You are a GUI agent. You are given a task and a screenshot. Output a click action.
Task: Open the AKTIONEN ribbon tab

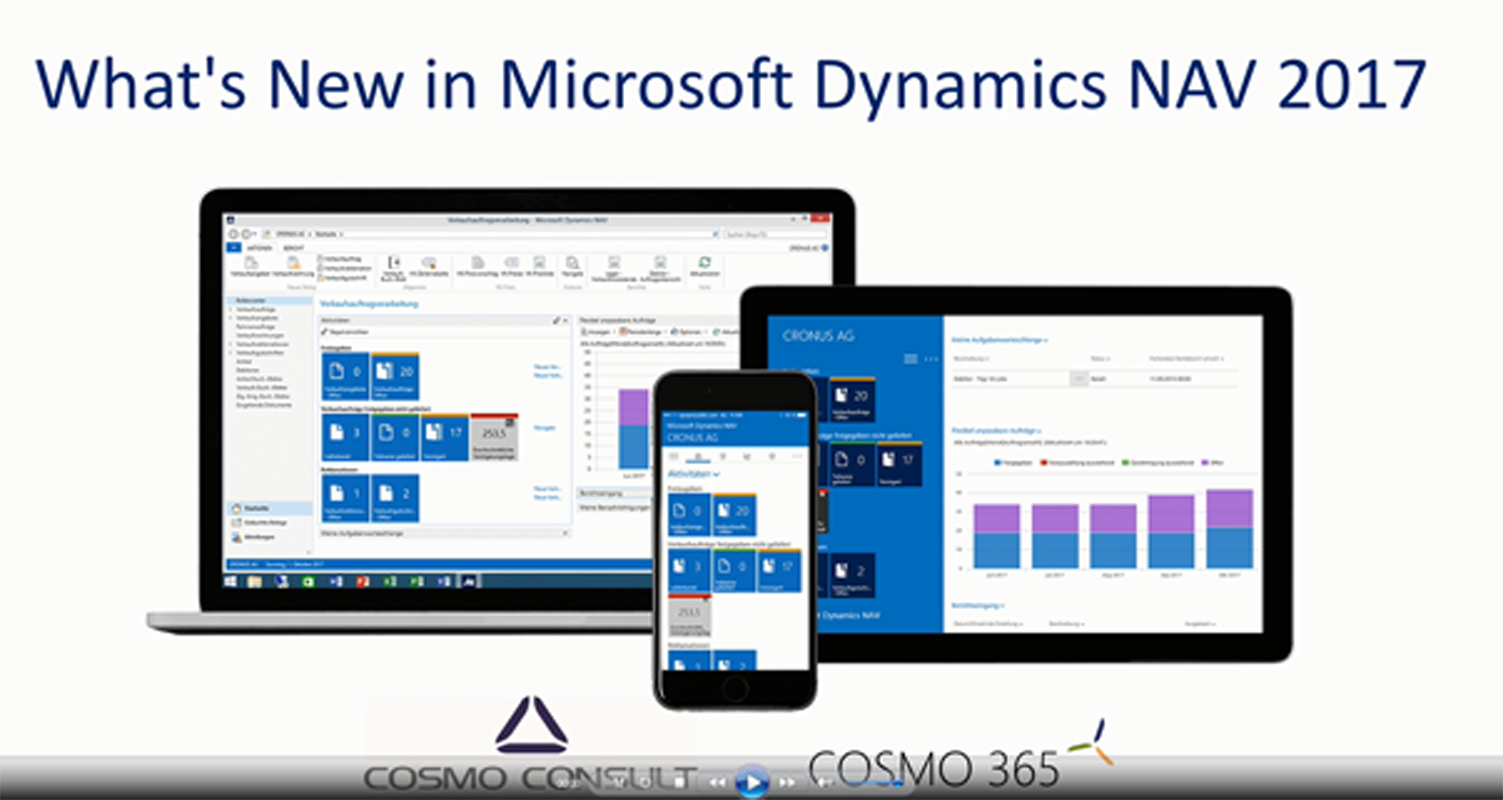coord(259,247)
